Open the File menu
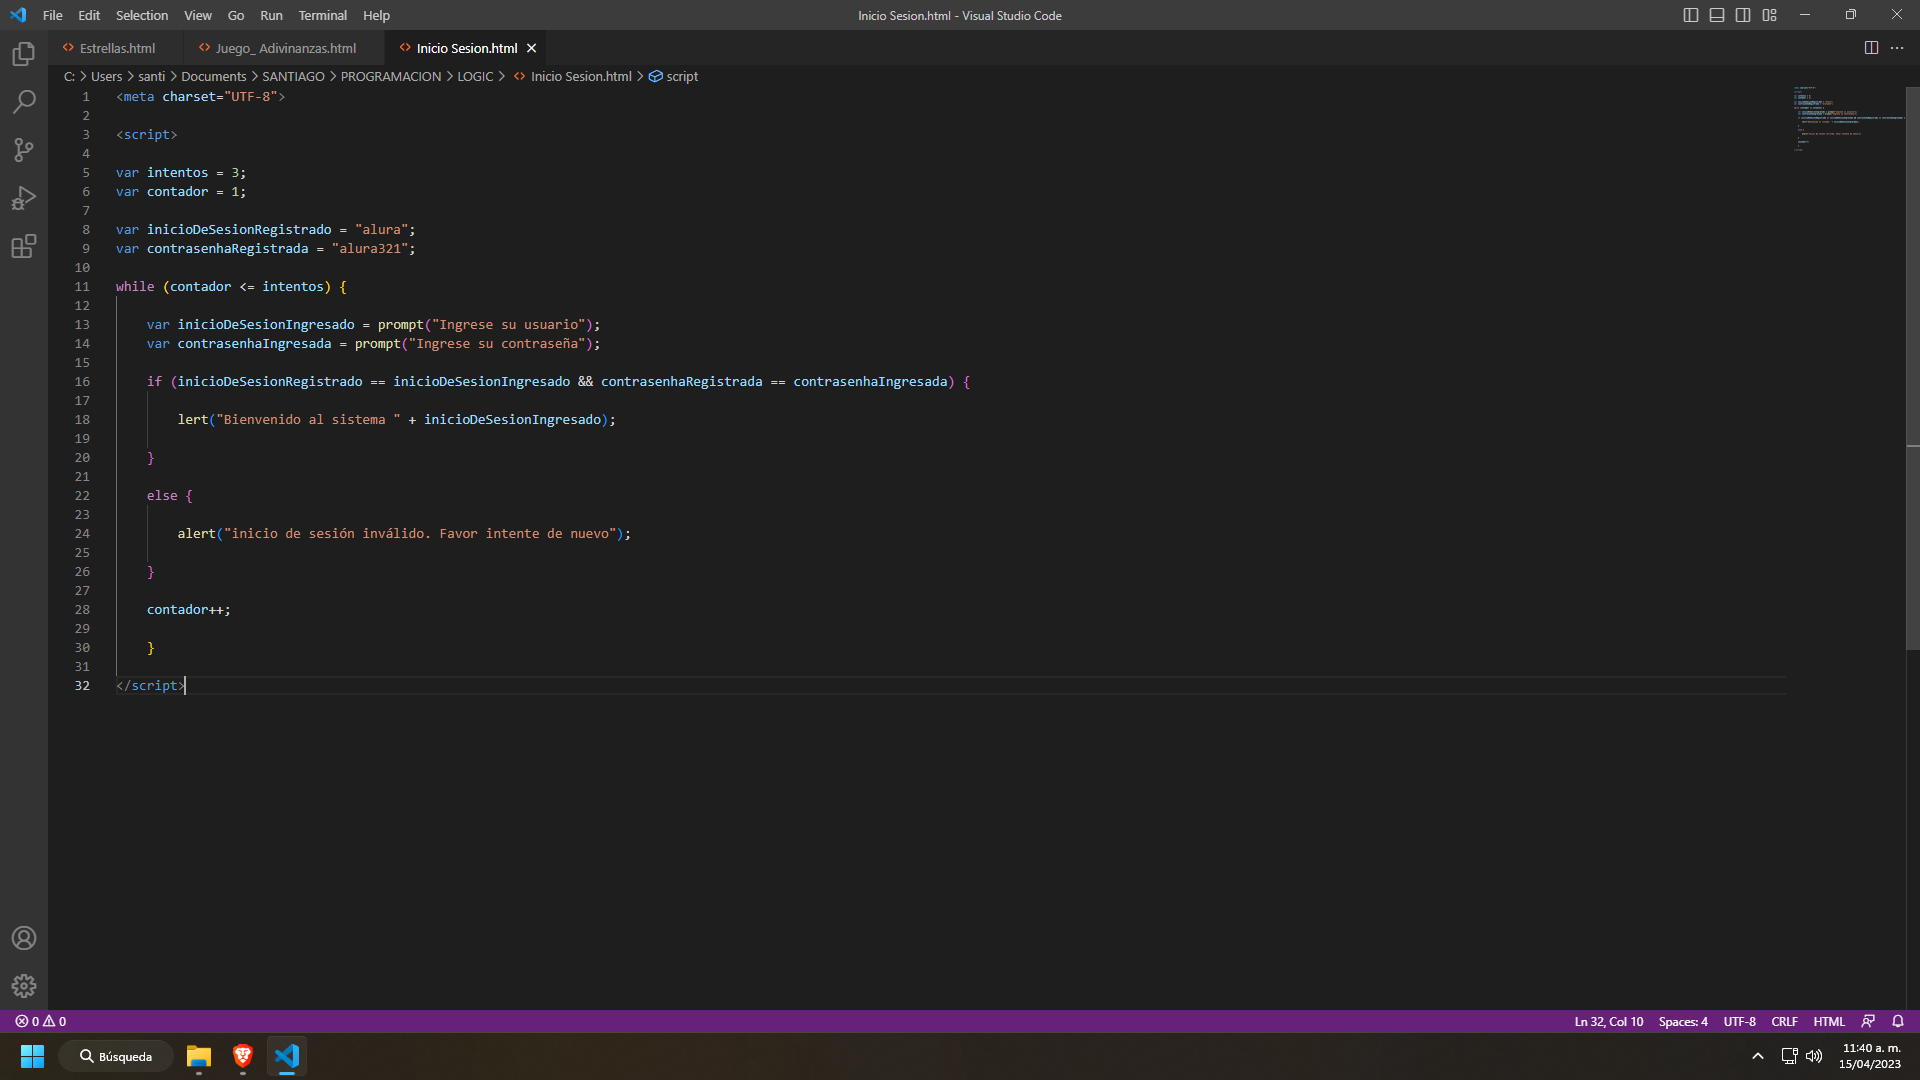Screen dimensions: 1920x1080 click(53, 15)
